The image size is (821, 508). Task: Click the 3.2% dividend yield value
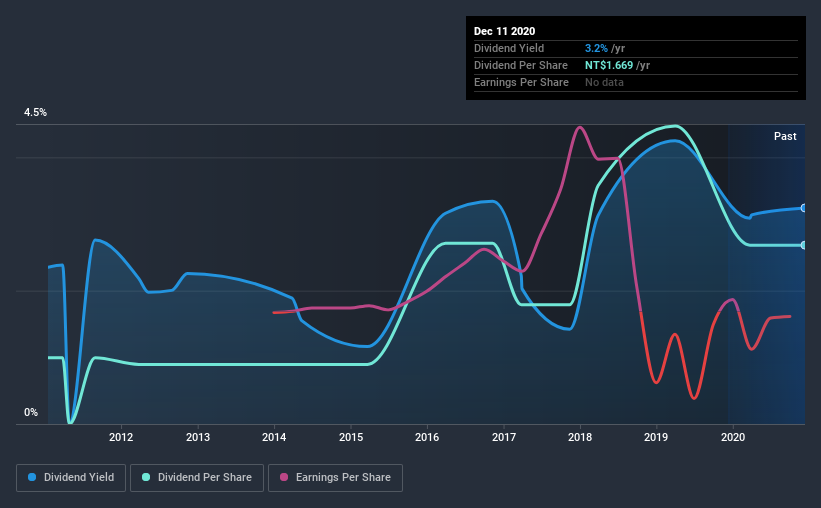tap(596, 48)
